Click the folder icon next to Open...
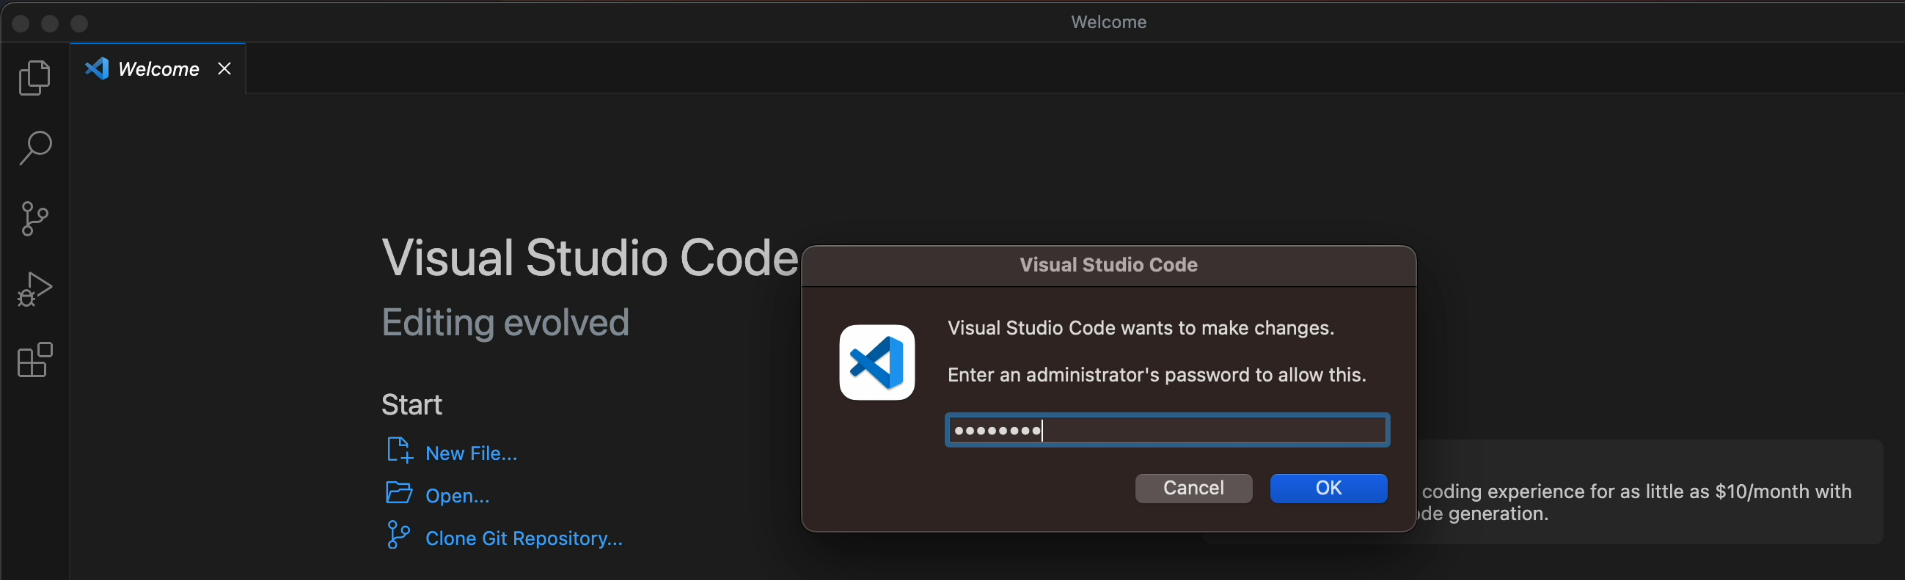 (398, 493)
